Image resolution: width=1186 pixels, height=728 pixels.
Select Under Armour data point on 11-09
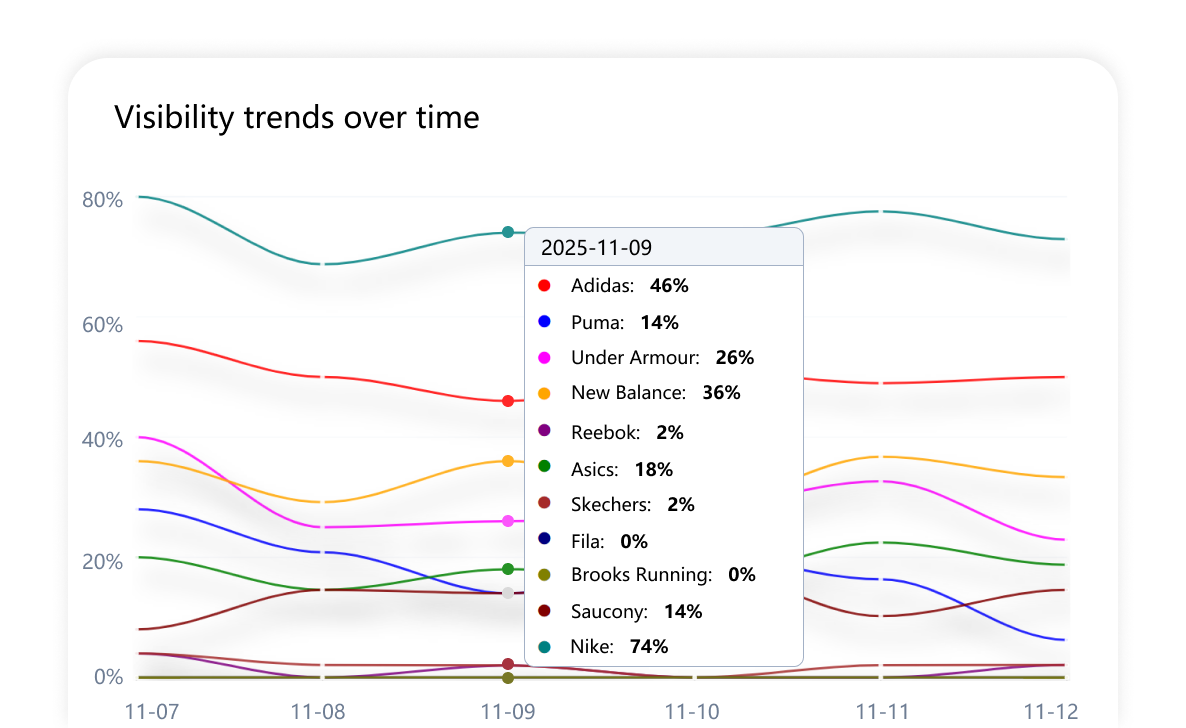(x=508, y=521)
